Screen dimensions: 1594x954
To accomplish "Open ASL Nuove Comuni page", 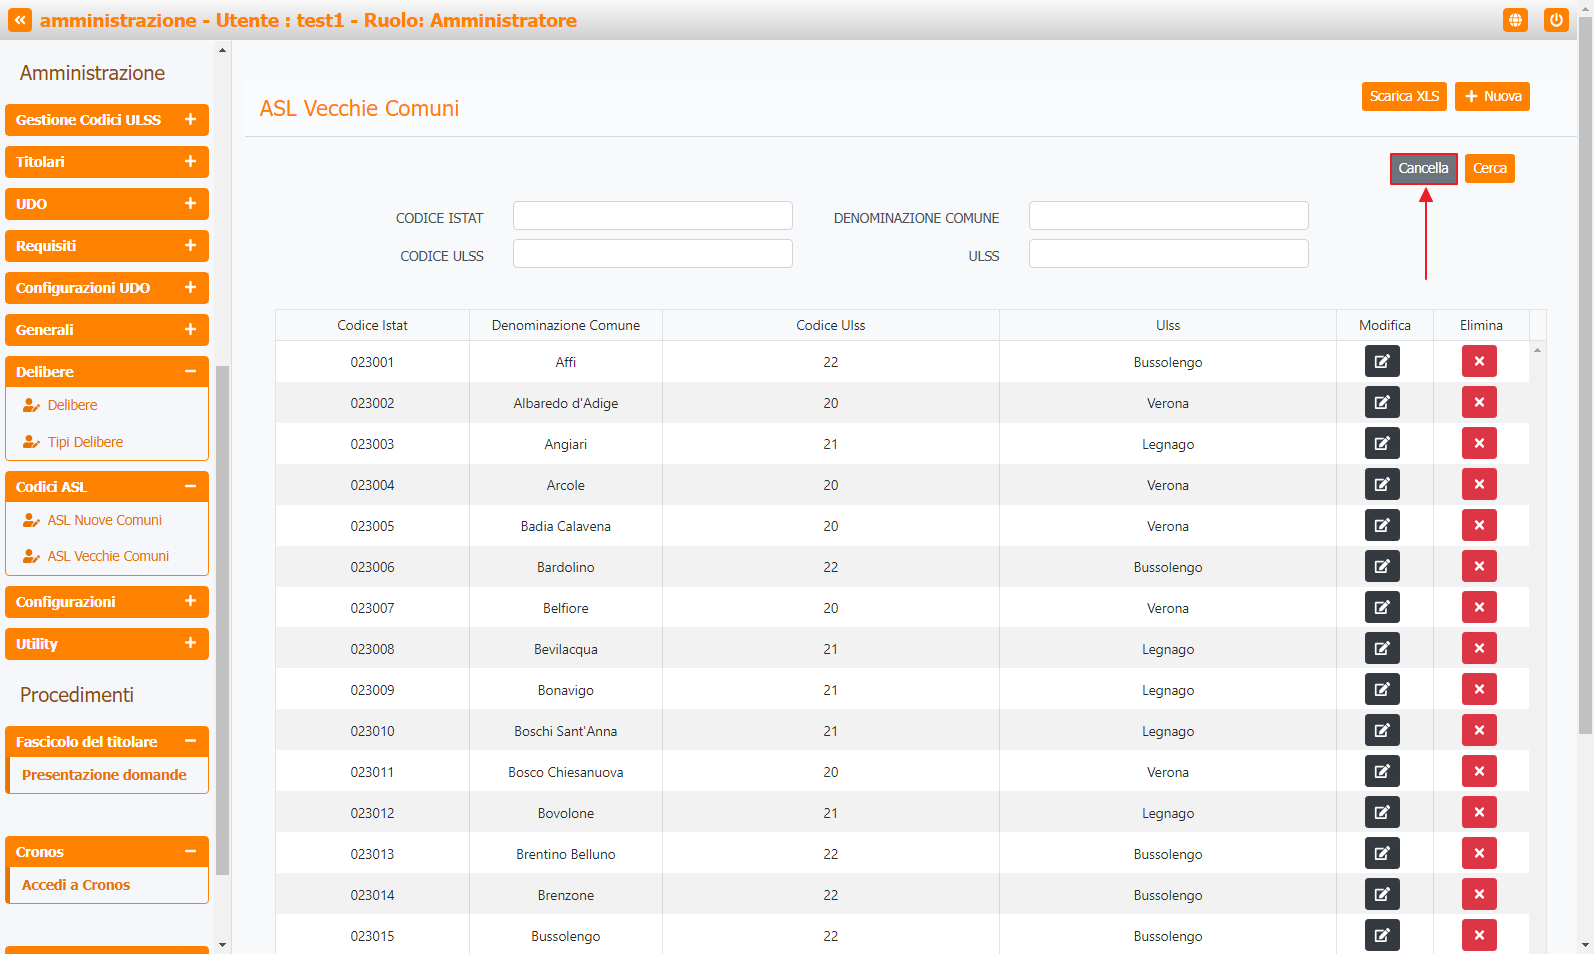I will point(104,520).
